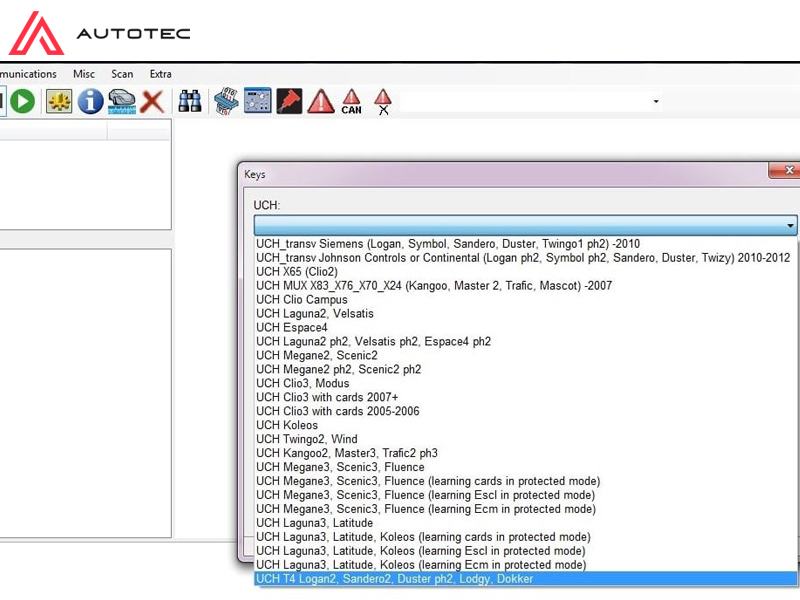Open the Misc menu
Image resolution: width=800 pixels, height=600 pixels.
tap(84, 74)
